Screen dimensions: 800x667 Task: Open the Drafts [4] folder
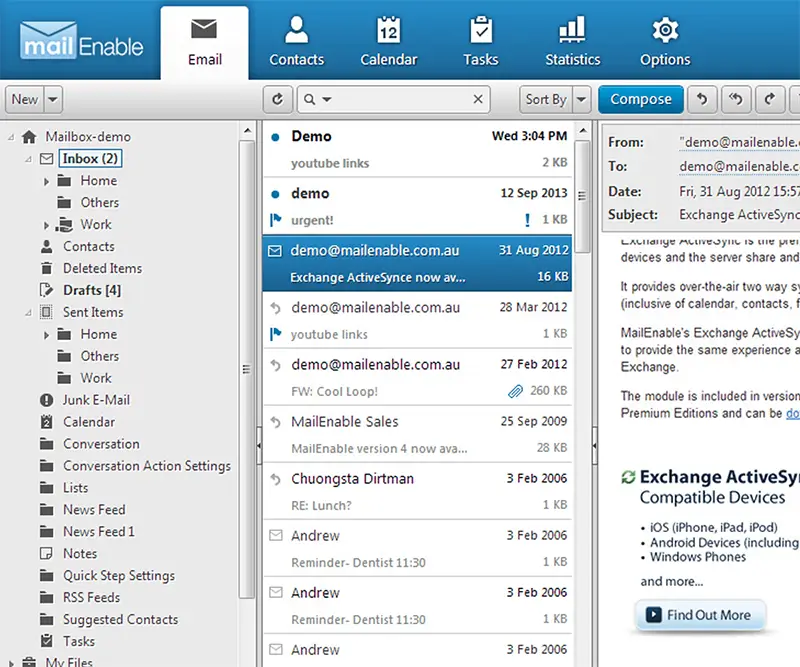click(92, 290)
